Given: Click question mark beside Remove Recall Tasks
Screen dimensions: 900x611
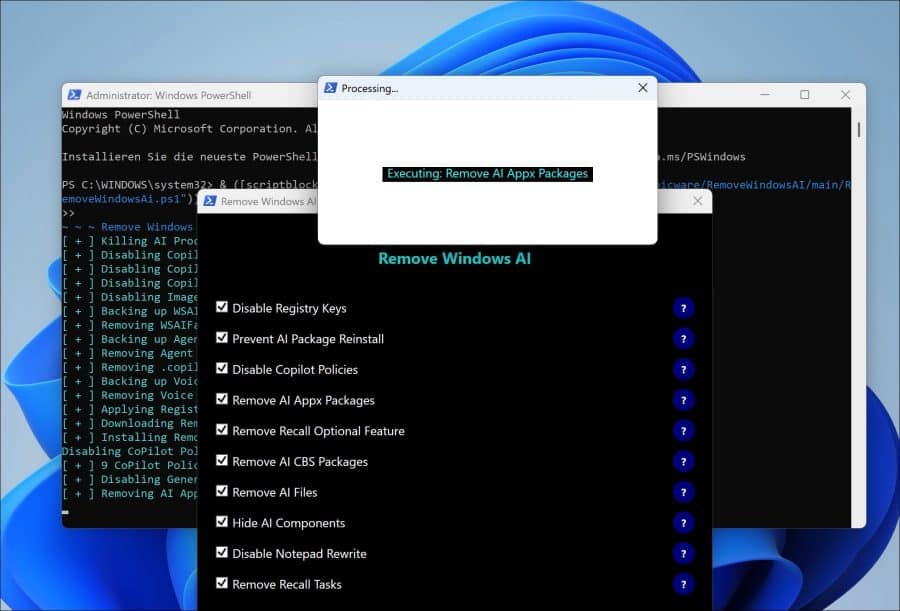Looking at the screenshot, I should click(x=683, y=585).
